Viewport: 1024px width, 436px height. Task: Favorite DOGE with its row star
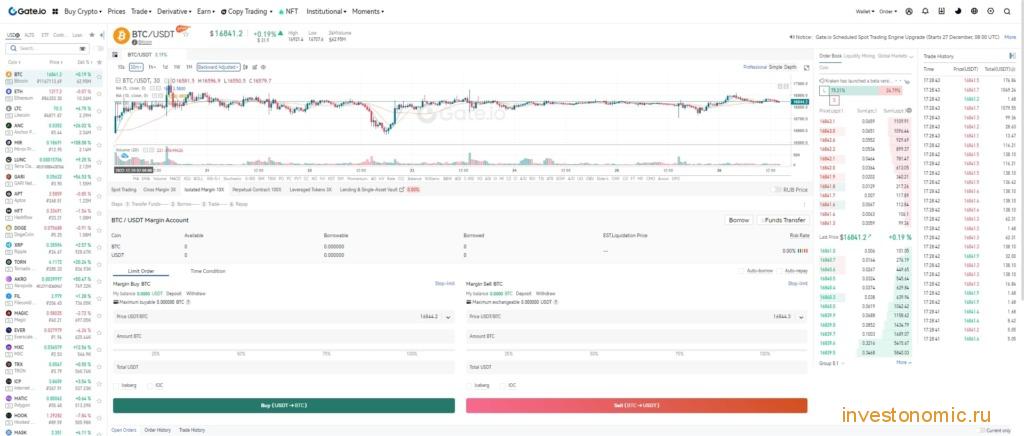99,230
